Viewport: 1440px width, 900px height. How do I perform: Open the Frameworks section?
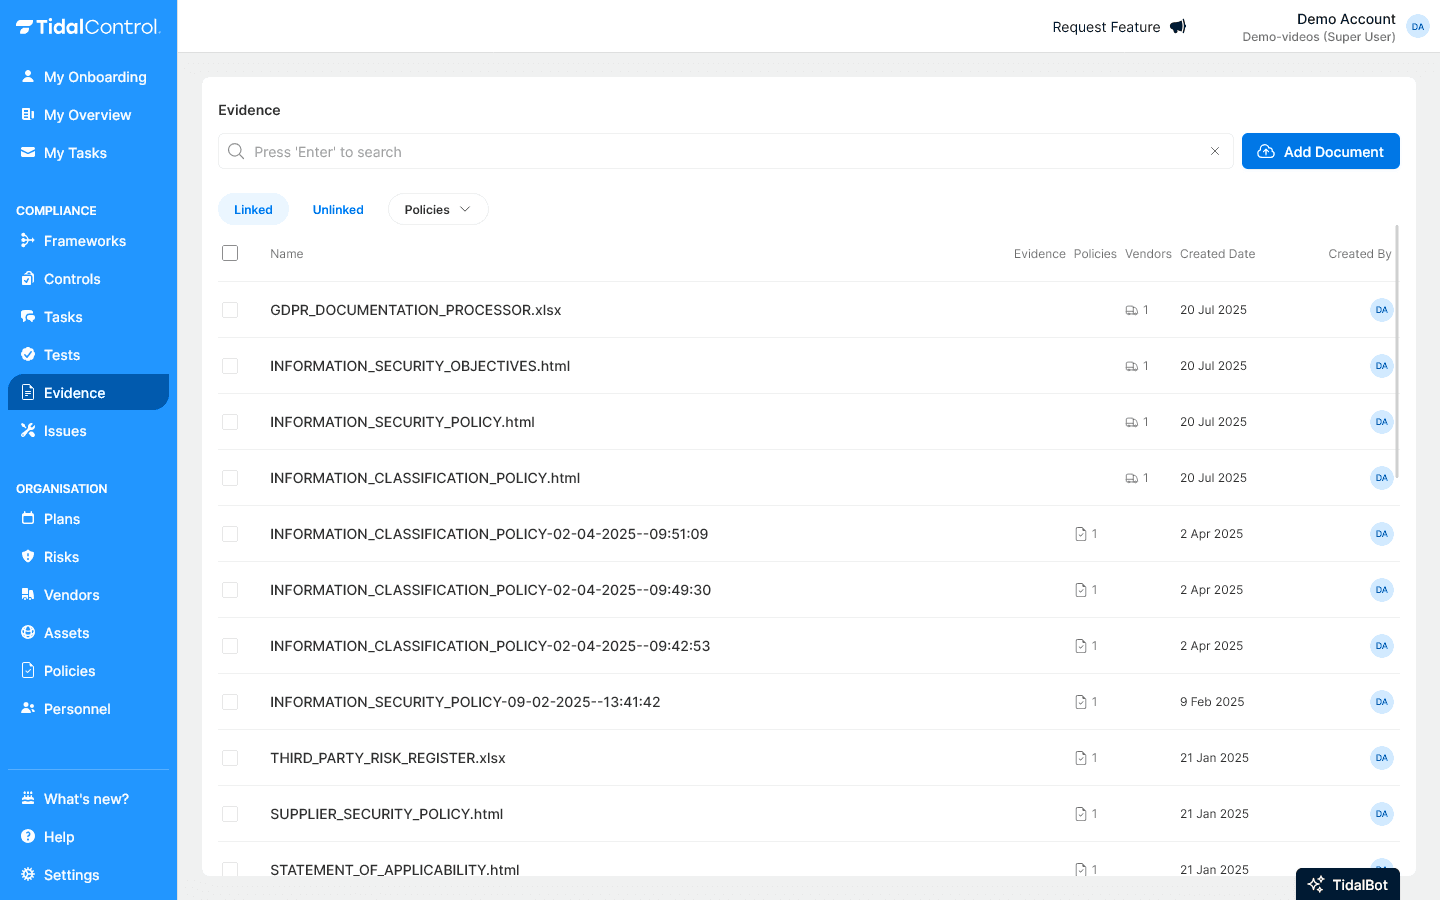tap(84, 241)
